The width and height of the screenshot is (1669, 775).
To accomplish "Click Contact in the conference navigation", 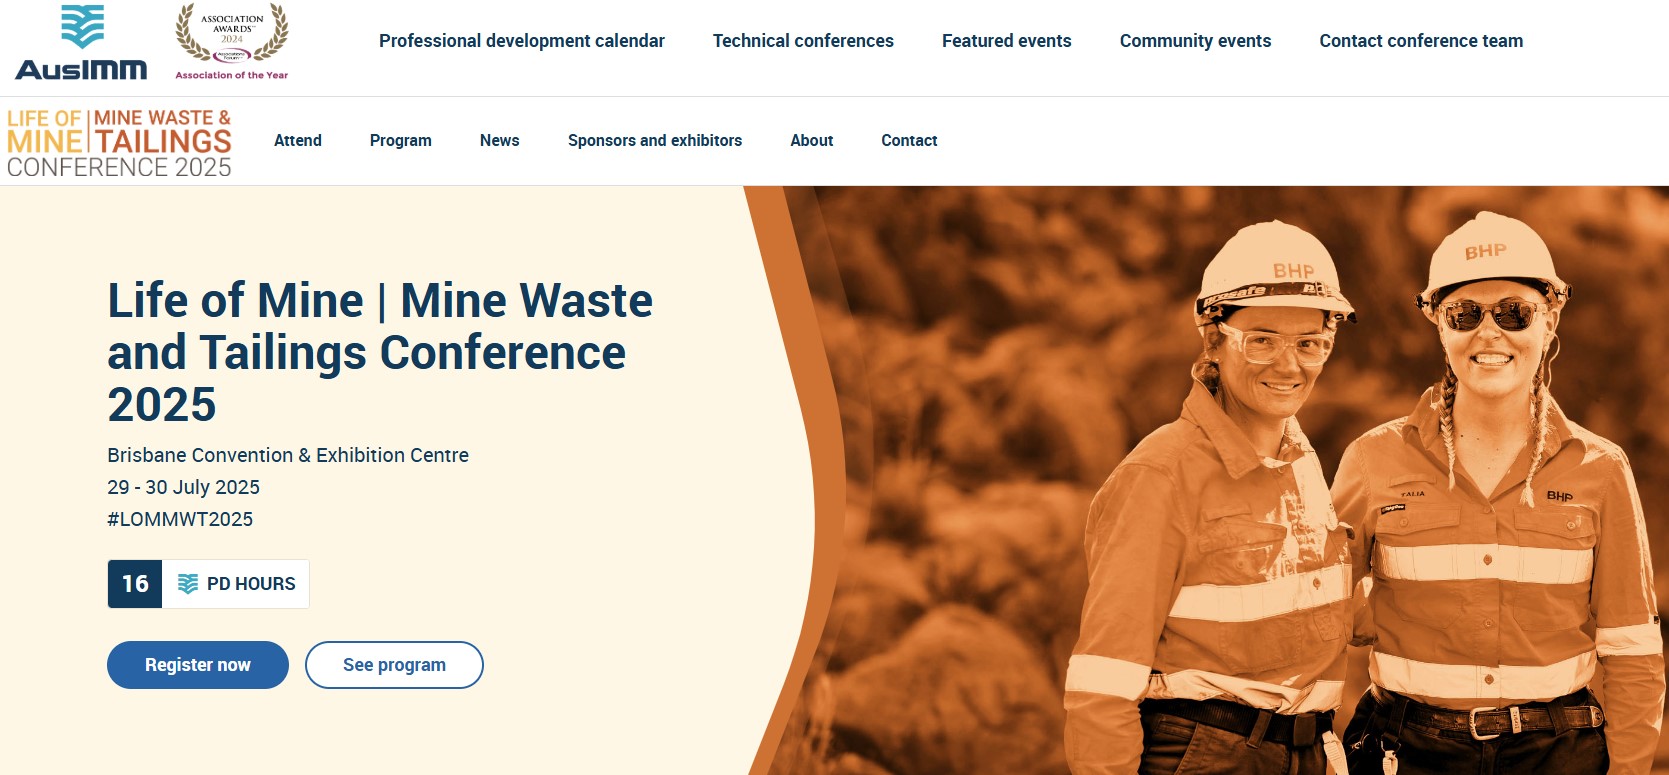I will tap(909, 141).
